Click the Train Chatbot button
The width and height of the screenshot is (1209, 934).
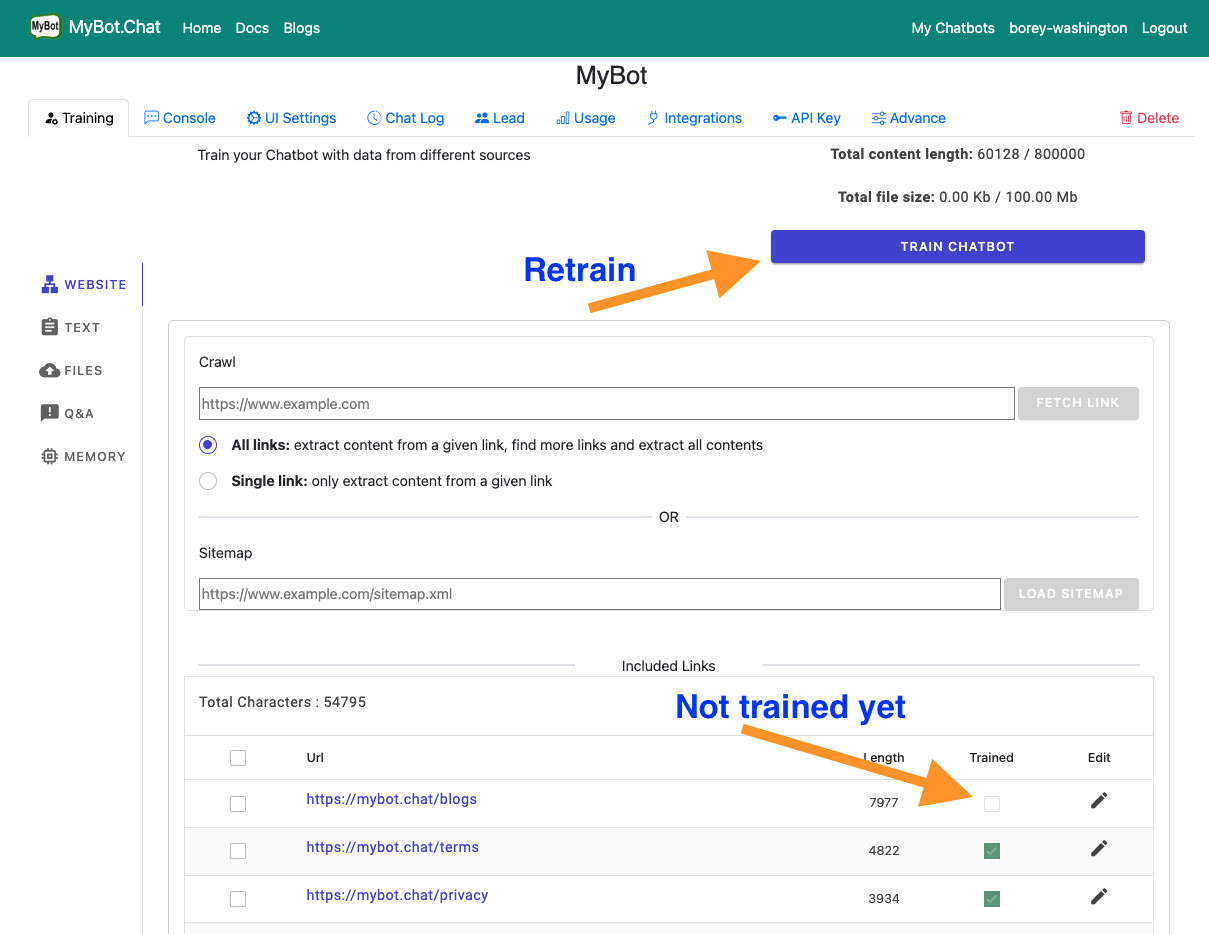[x=957, y=246]
